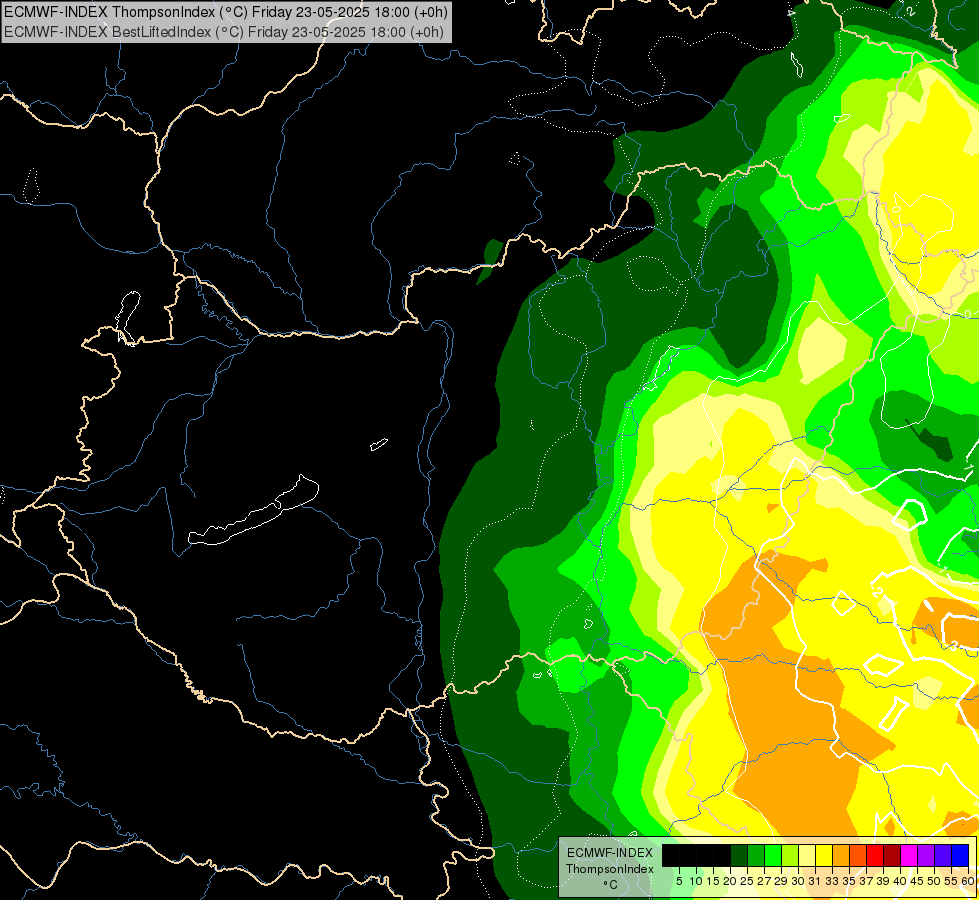Image resolution: width=979 pixels, height=900 pixels.
Task: Select the red 37-39 legend swatch
Action: click(875, 855)
